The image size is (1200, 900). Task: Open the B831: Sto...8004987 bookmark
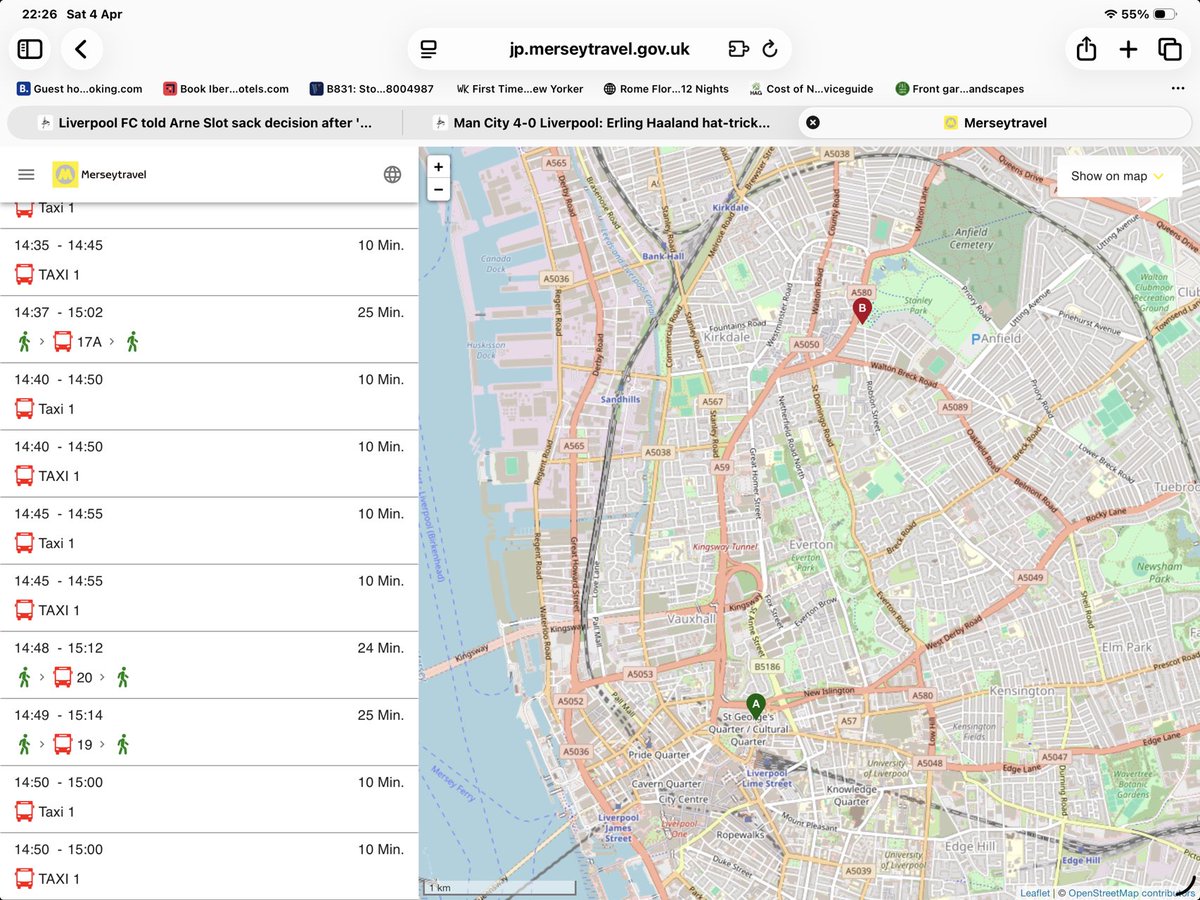tap(372, 89)
